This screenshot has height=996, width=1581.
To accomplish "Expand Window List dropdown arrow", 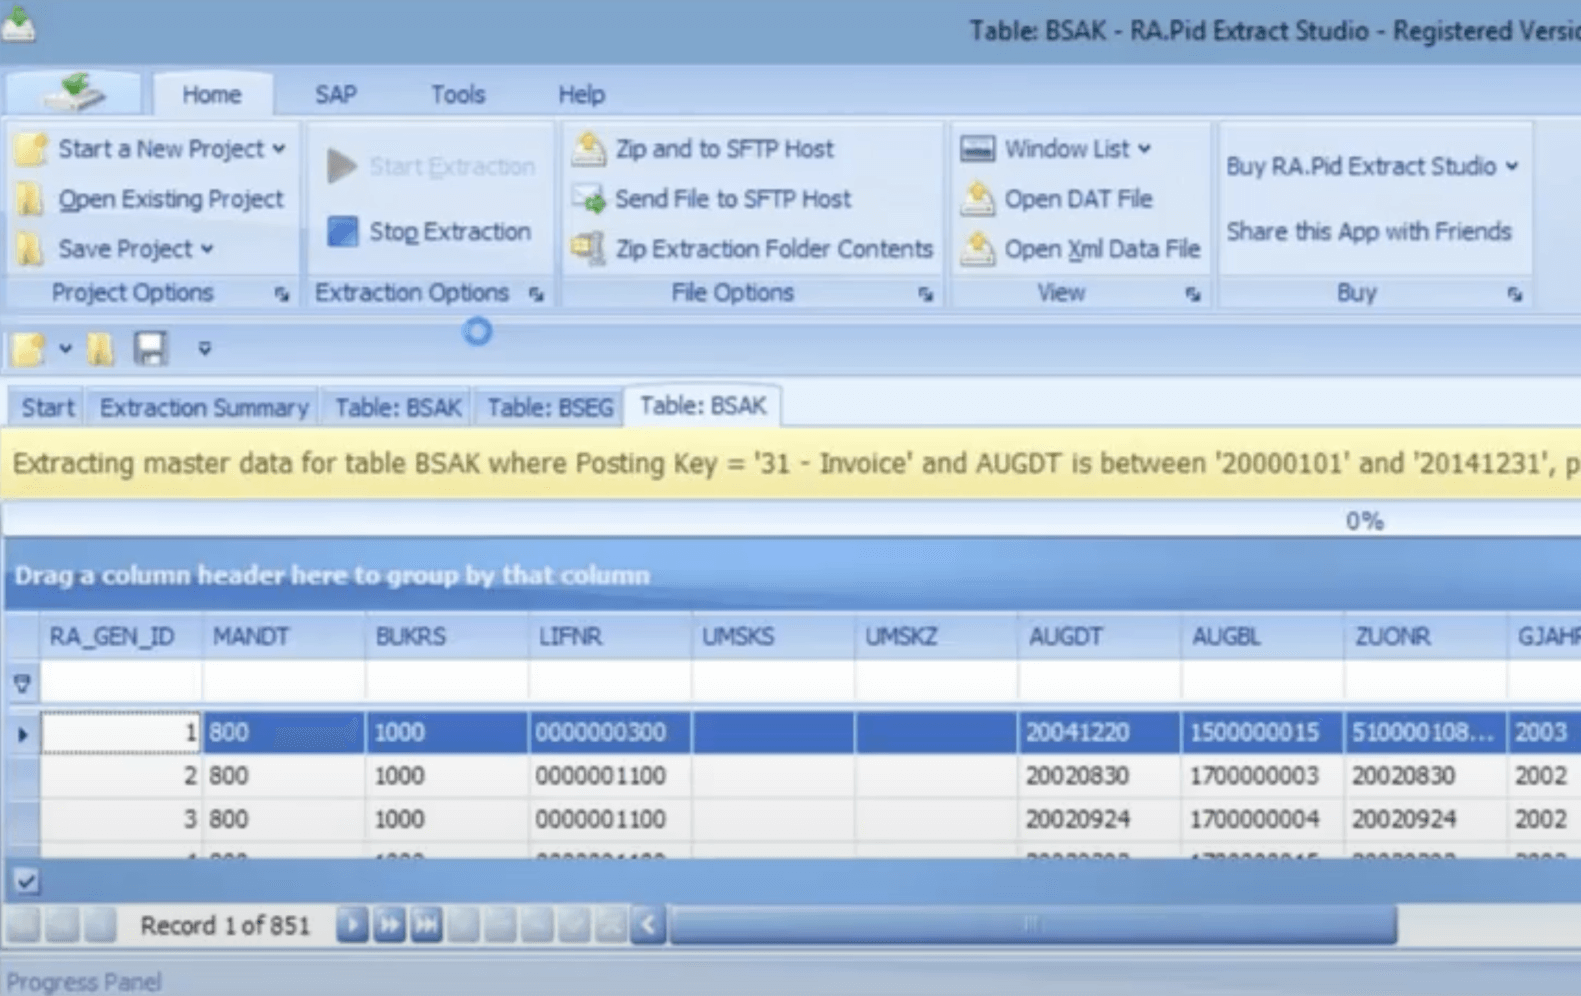I will coord(1144,149).
